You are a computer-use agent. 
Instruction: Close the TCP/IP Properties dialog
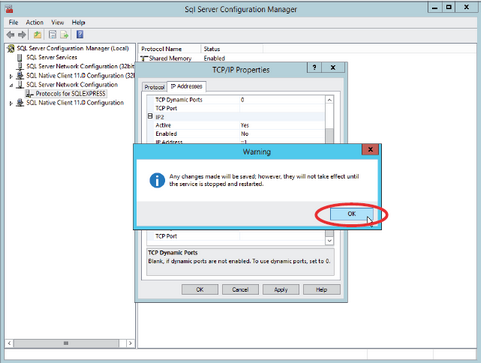(x=333, y=68)
